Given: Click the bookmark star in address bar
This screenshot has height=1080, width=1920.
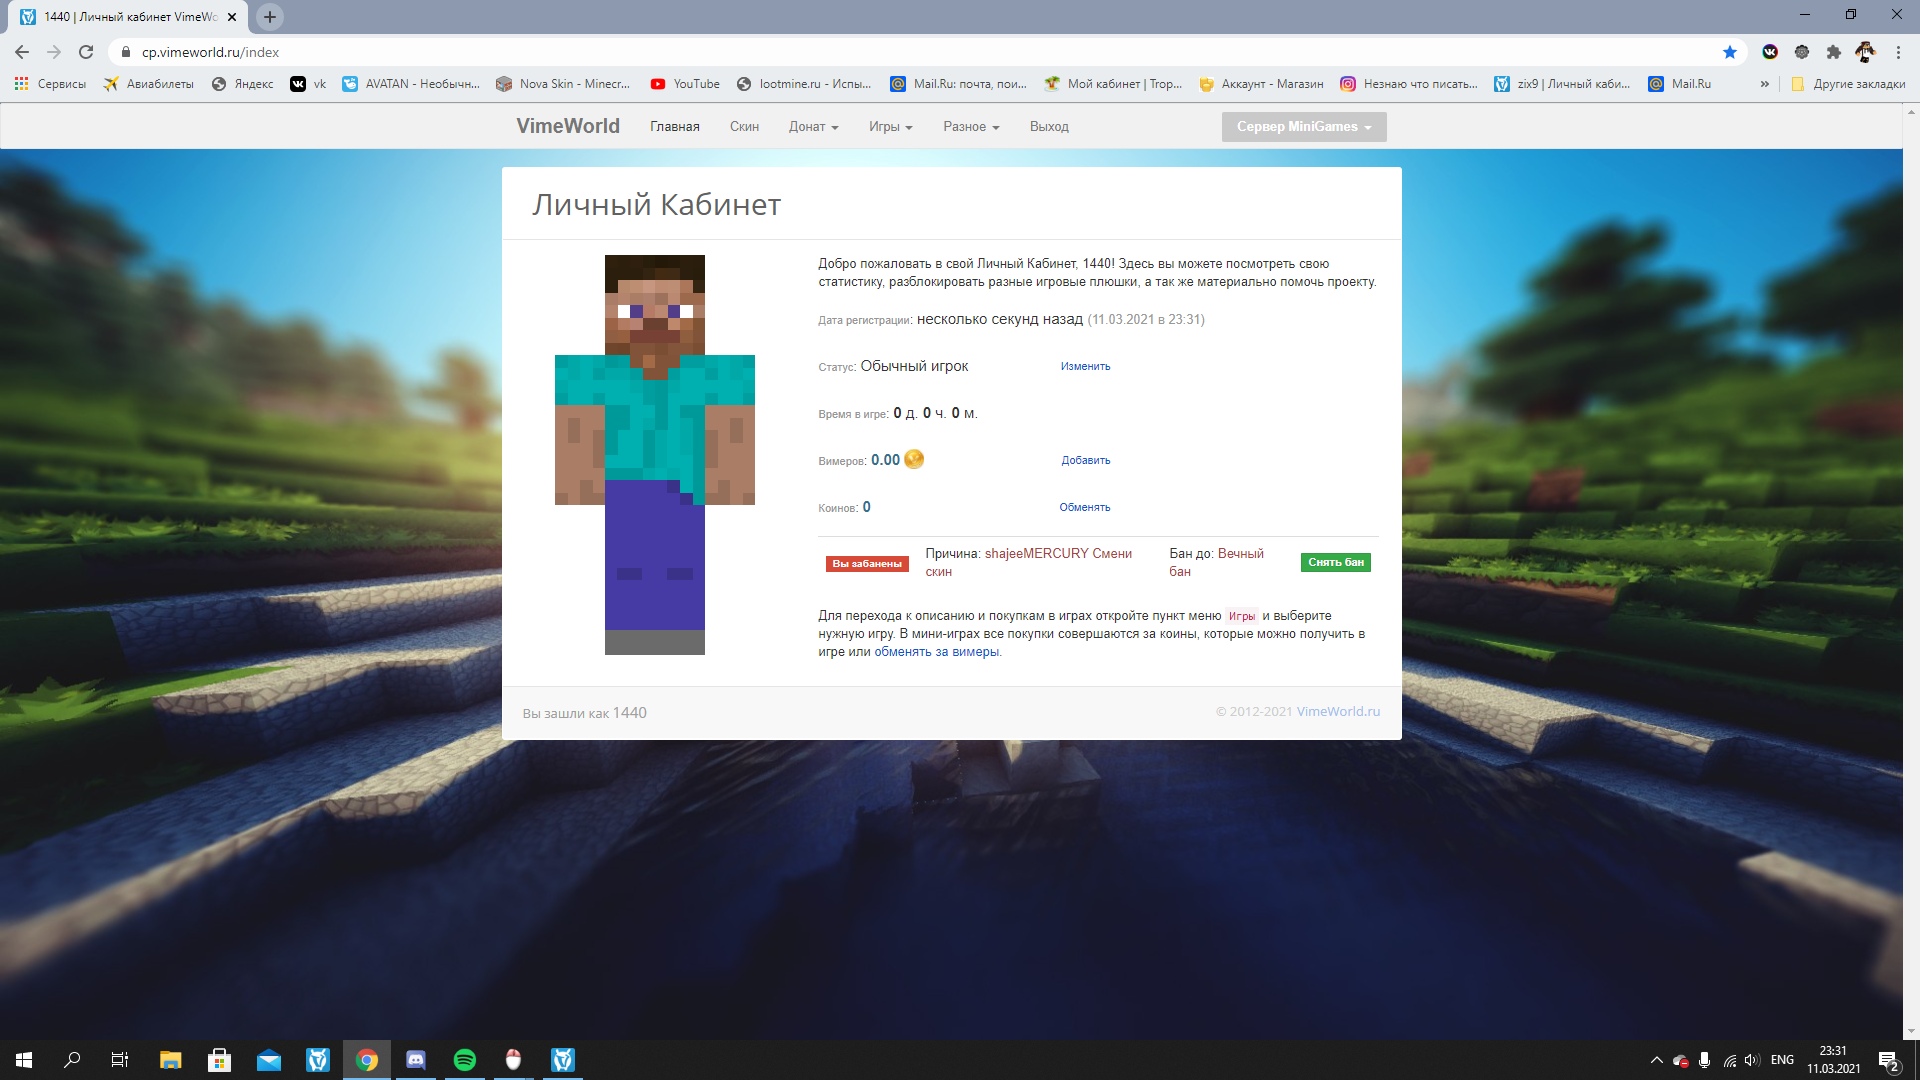Looking at the screenshot, I should [x=1730, y=52].
